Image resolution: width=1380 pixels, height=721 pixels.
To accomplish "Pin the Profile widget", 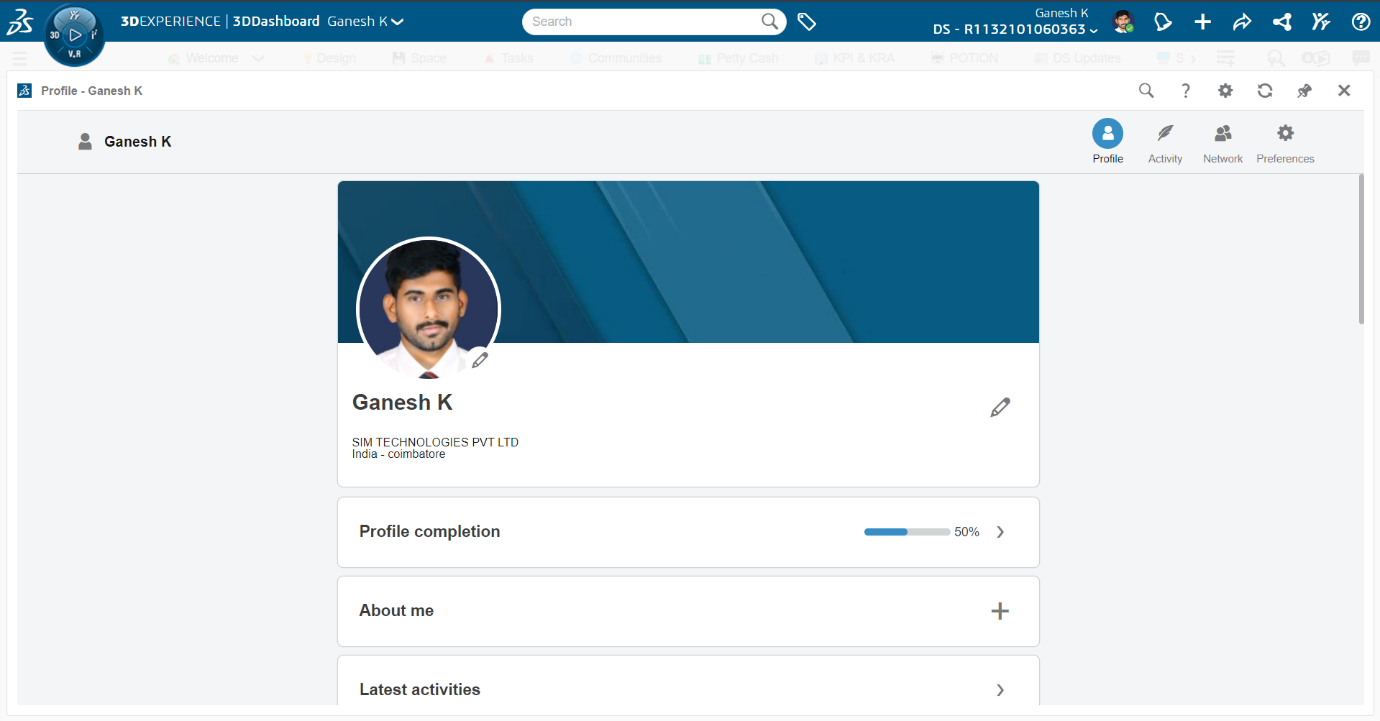I will tap(1304, 91).
